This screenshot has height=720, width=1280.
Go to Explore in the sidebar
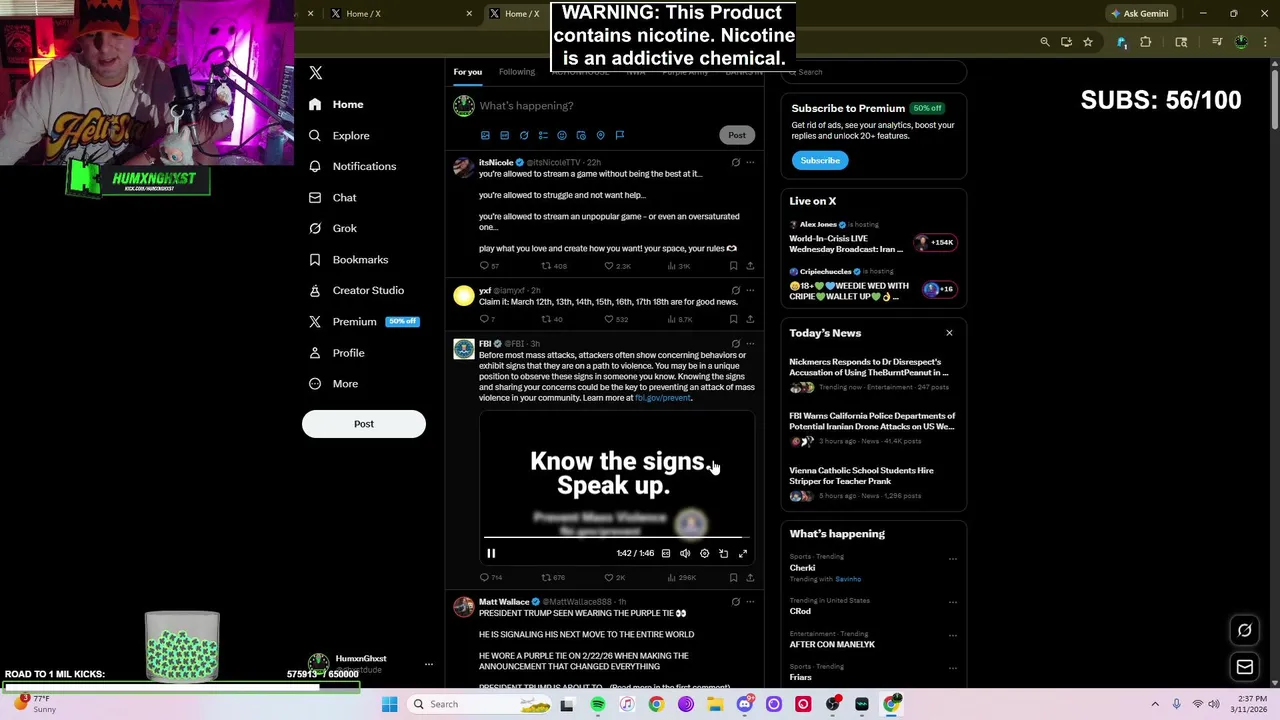pos(339,135)
